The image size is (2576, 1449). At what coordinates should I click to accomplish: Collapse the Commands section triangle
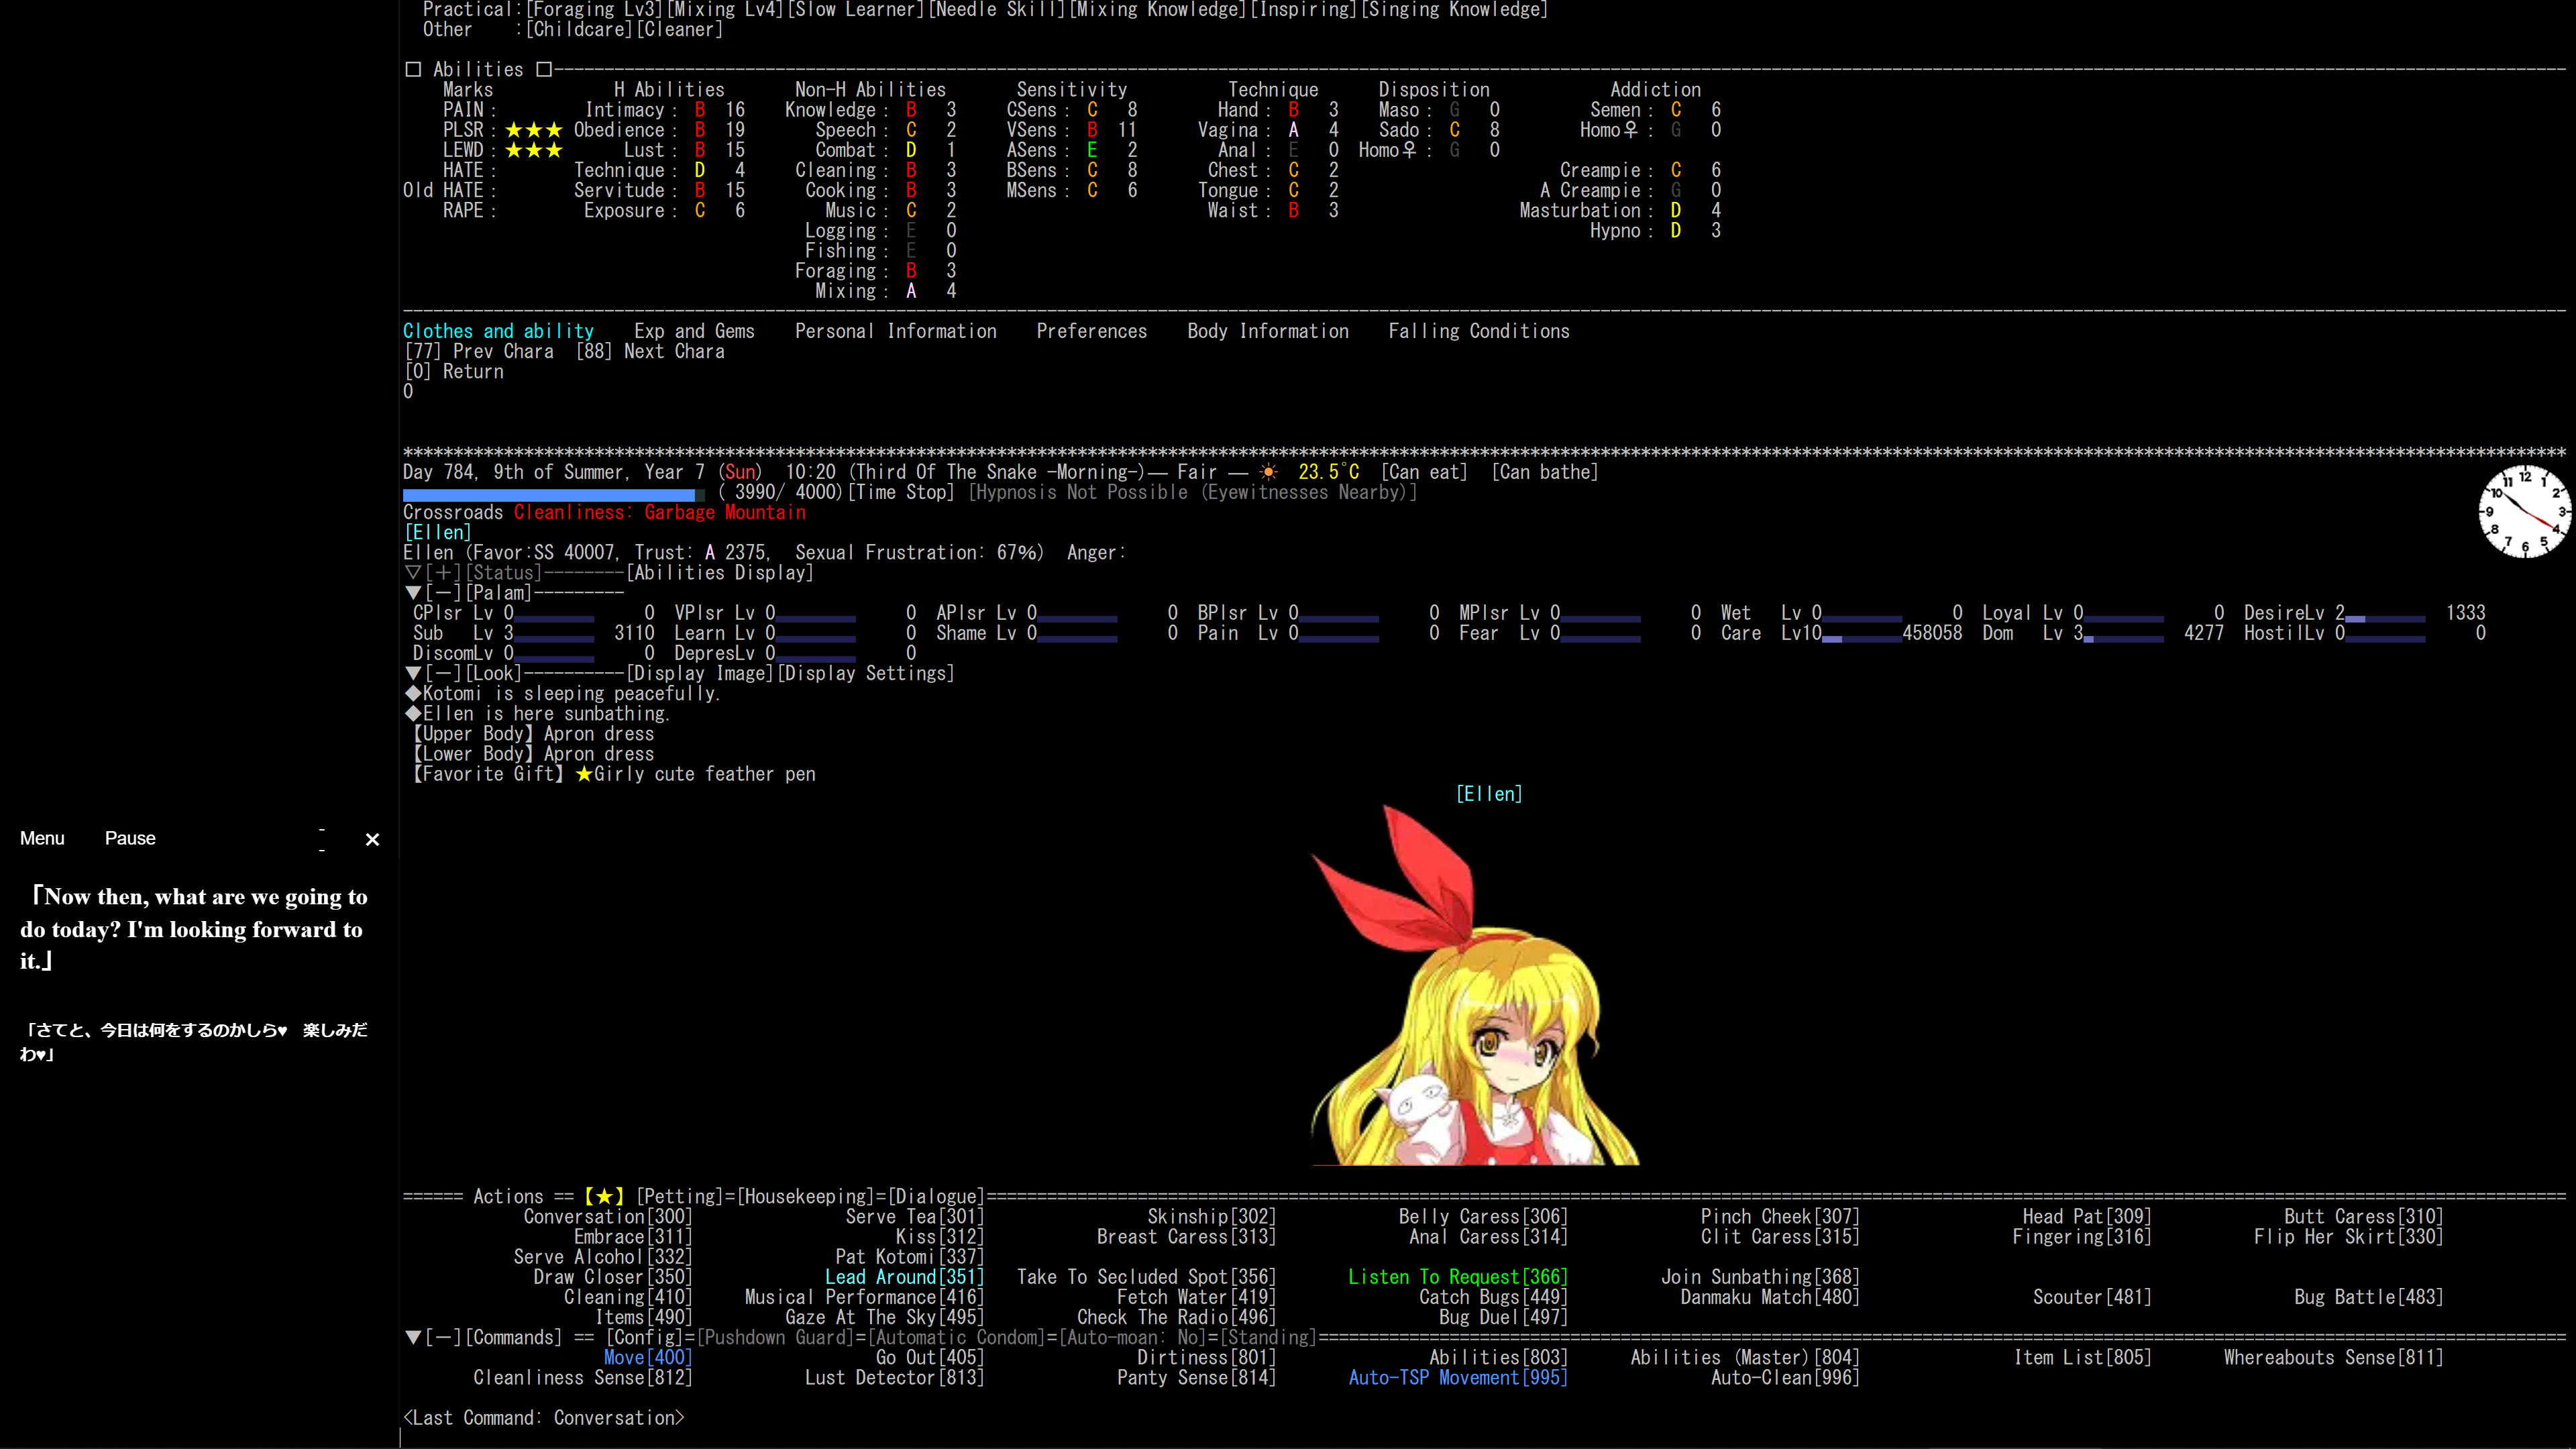pyautogui.click(x=412, y=1337)
